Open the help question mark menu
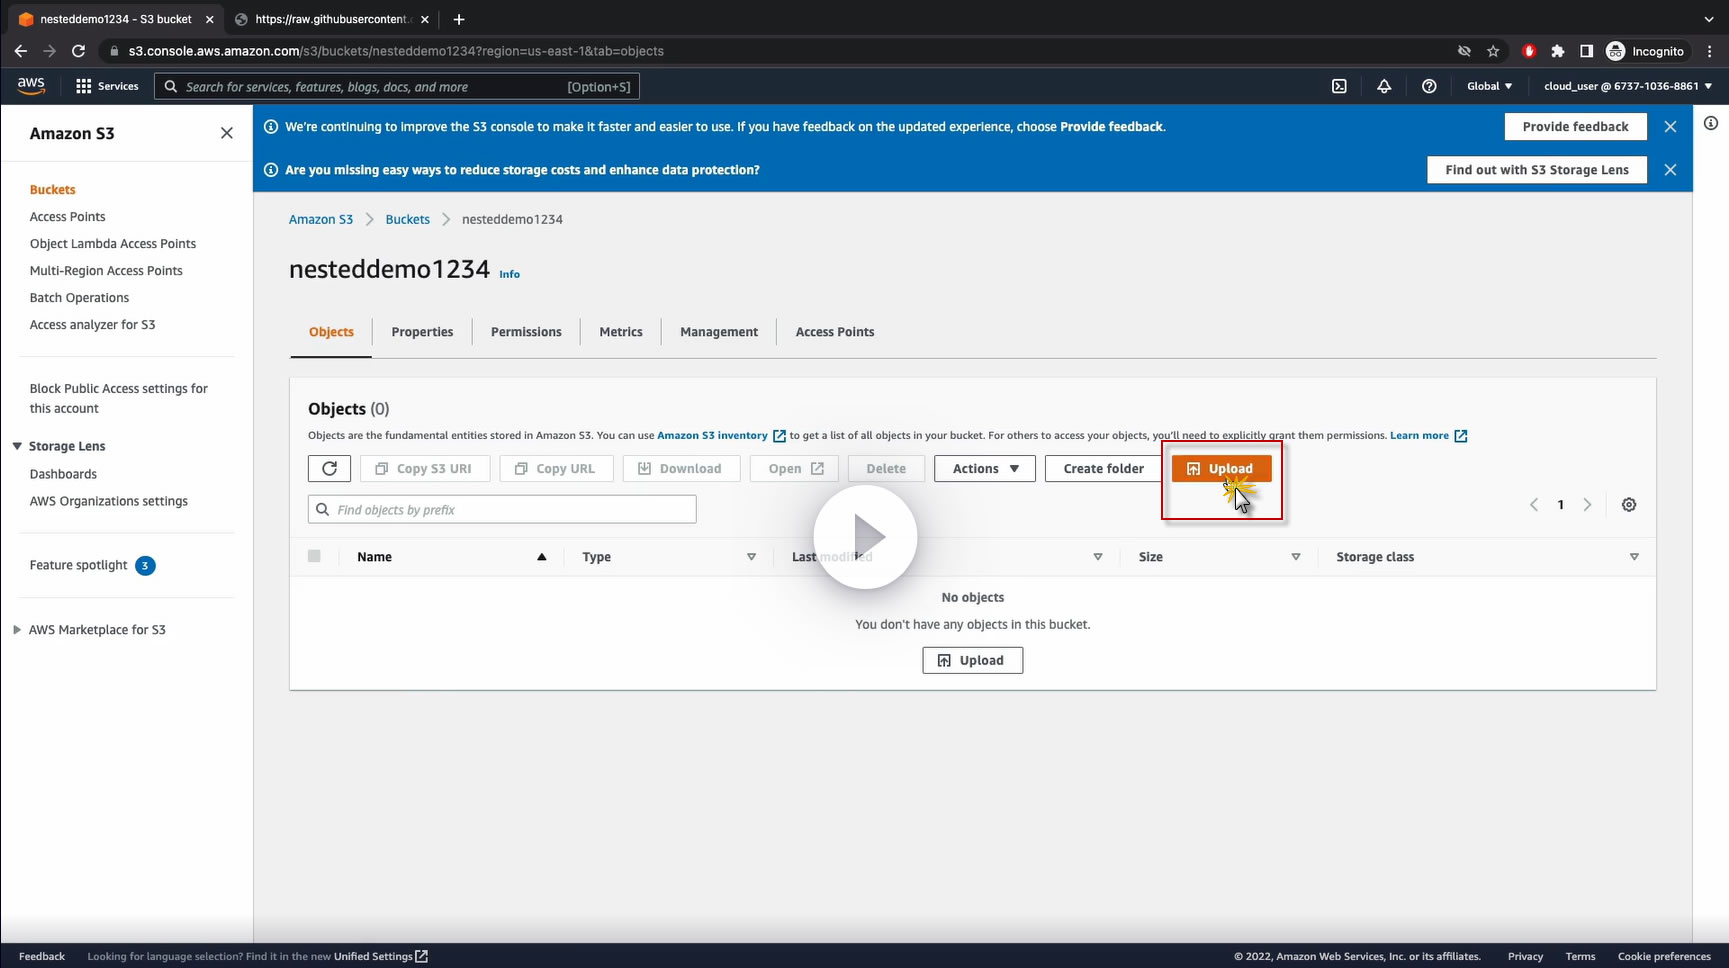 click(1429, 86)
